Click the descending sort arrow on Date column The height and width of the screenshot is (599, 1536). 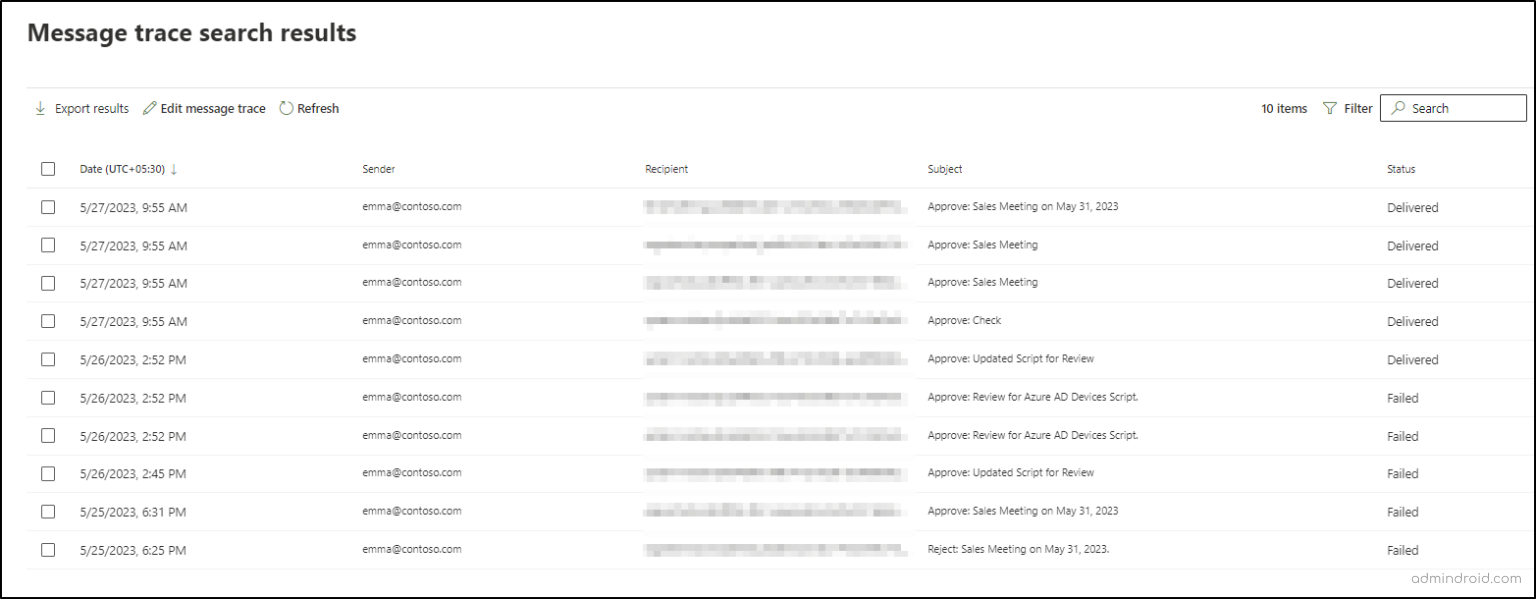coord(174,169)
